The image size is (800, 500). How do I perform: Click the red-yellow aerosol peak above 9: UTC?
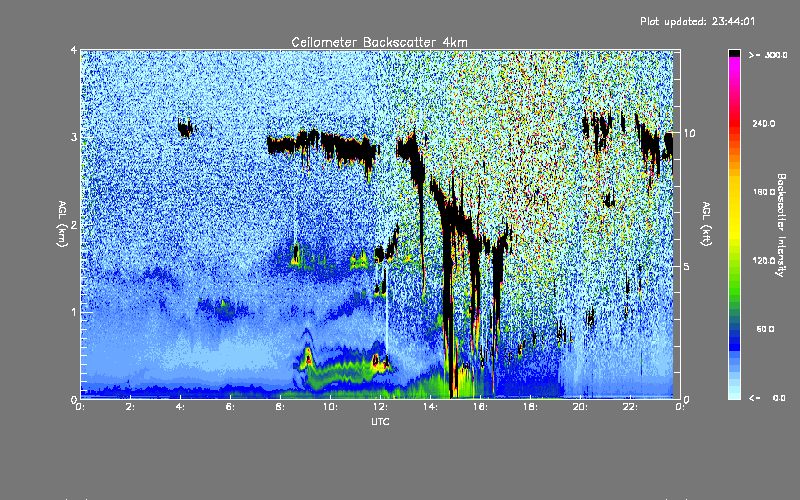point(308,357)
